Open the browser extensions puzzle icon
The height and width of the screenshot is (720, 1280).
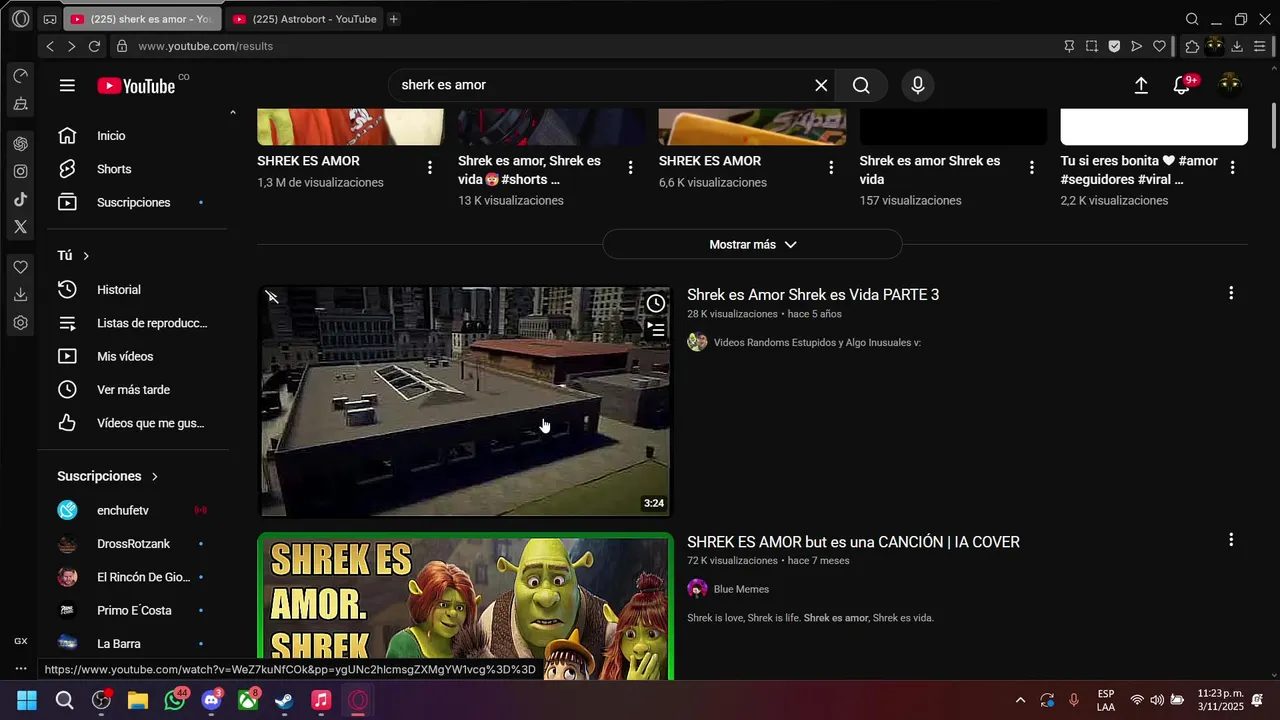point(1192,46)
